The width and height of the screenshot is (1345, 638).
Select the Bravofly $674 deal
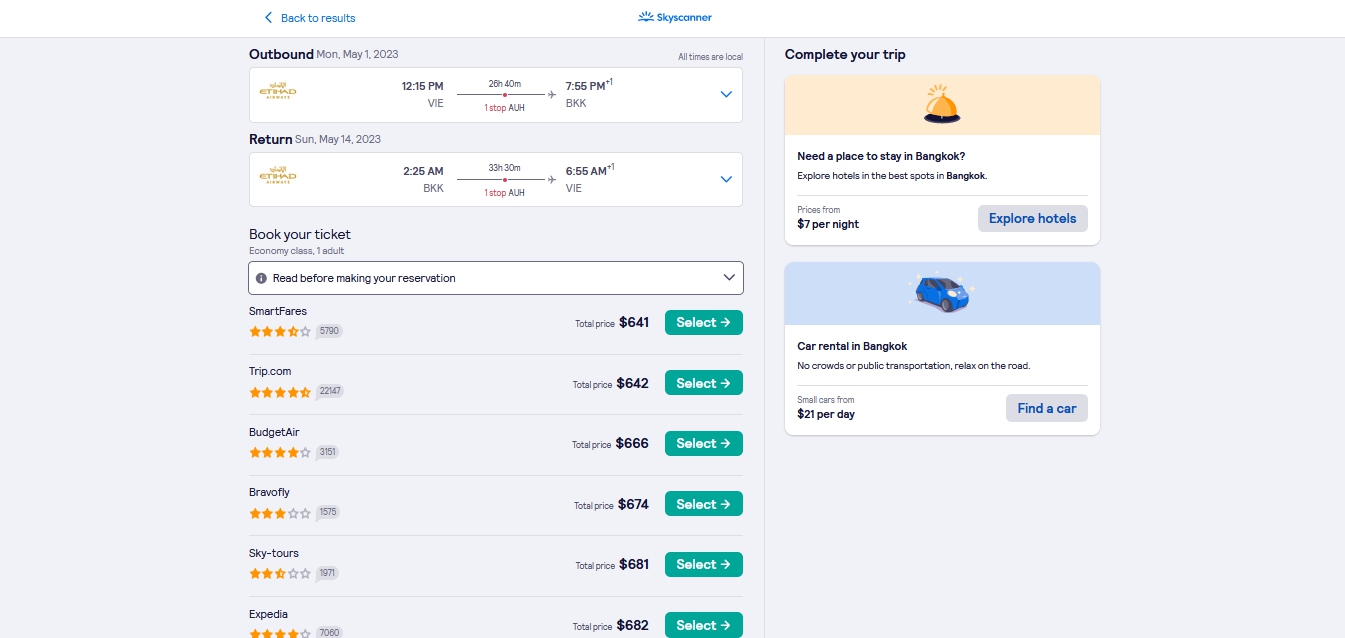pyautogui.click(x=704, y=504)
